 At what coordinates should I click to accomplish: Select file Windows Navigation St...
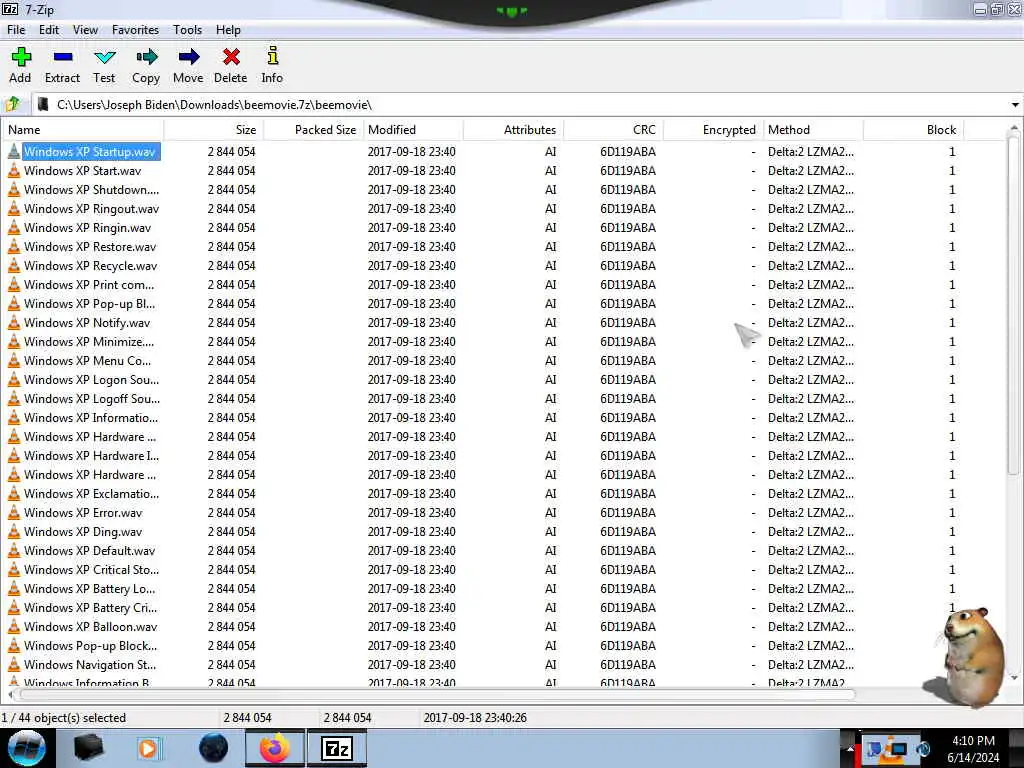click(x=90, y=664)
